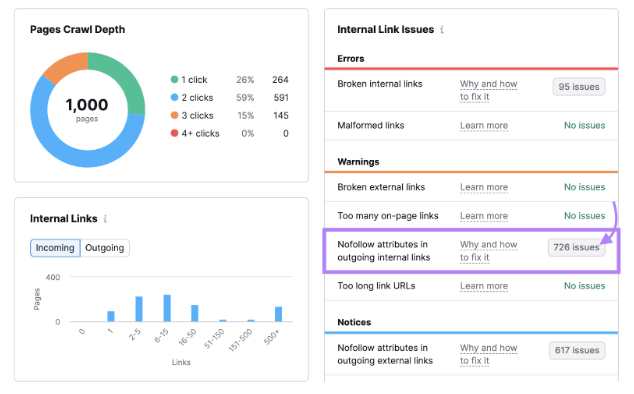Screen dimensions: 634x394
Task: Switch to the Incoming links tab
Action: tap(55, 248)
